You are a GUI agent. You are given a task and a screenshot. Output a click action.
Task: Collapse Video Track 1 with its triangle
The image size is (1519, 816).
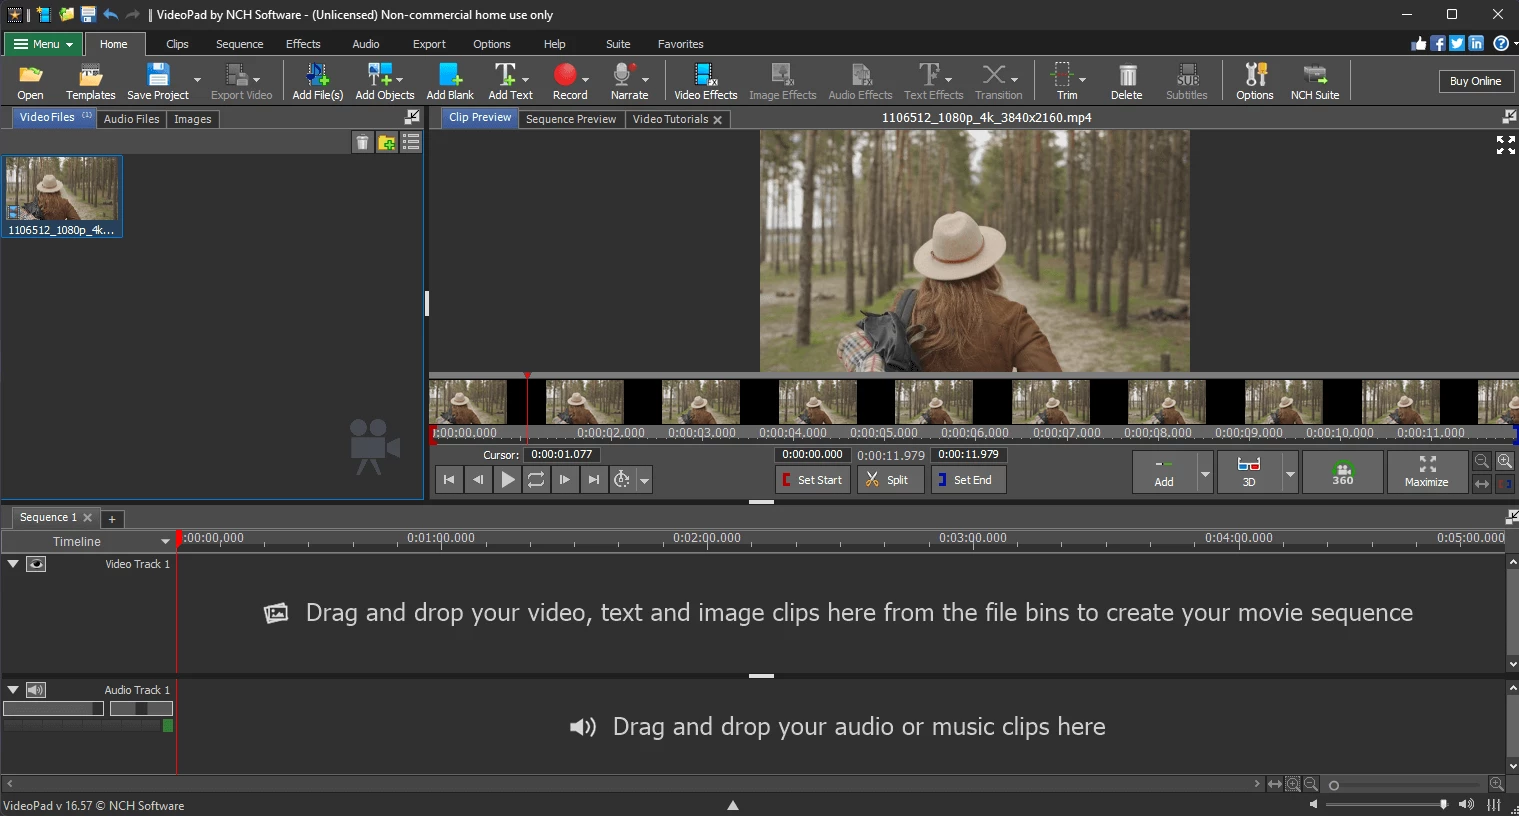13,564
